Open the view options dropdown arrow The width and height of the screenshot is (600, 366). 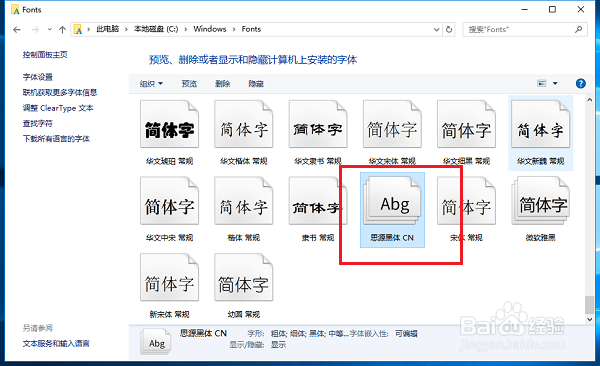click(x=555, y=83)
